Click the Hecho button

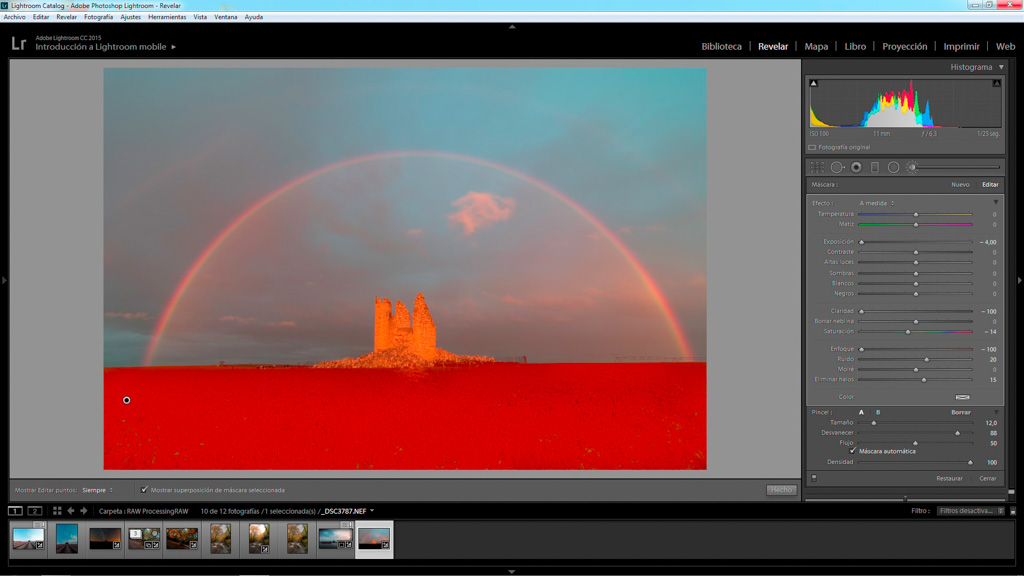coord(781,490)
